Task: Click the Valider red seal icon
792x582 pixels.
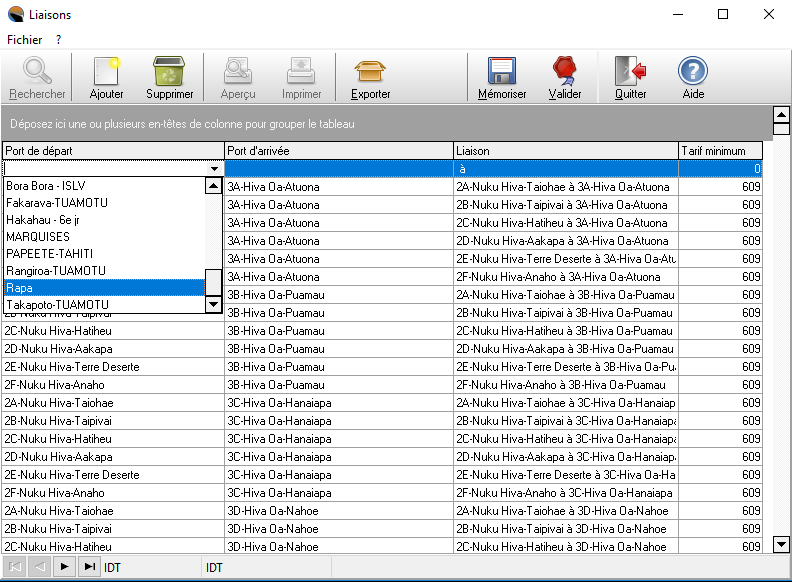Action: pyautogui.click(x=565, y=72)
